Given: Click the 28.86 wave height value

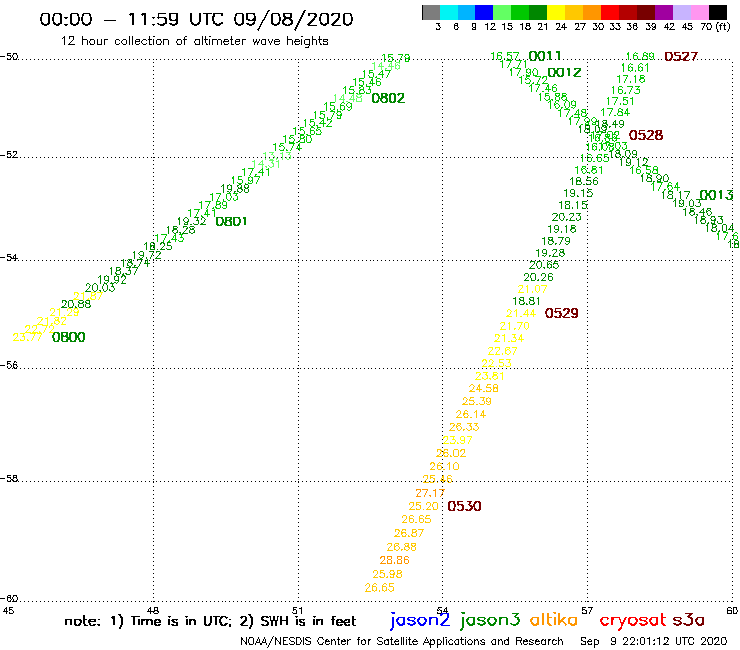Looking at the screenshot, I should coord(394,560).
